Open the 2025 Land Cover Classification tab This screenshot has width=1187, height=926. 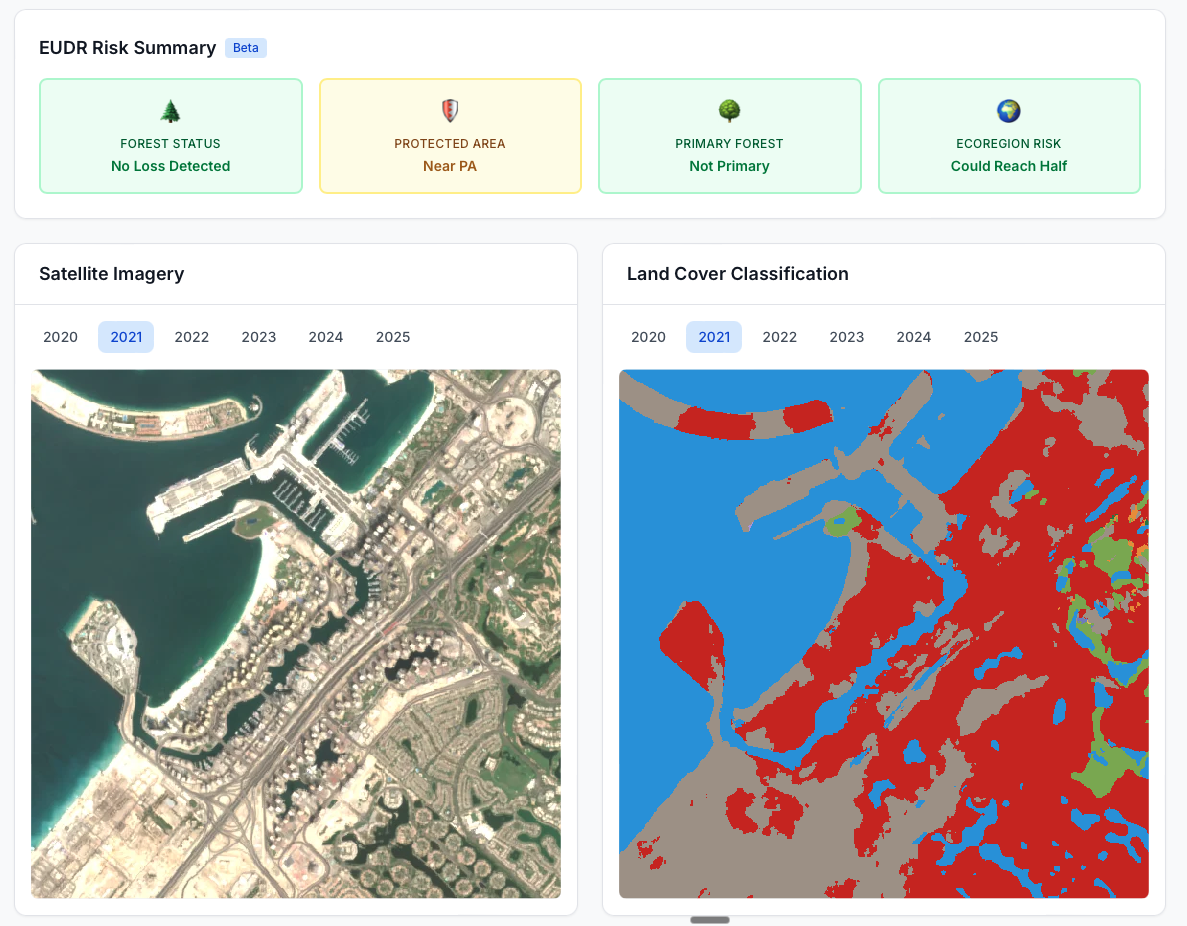tap(981, 337)
